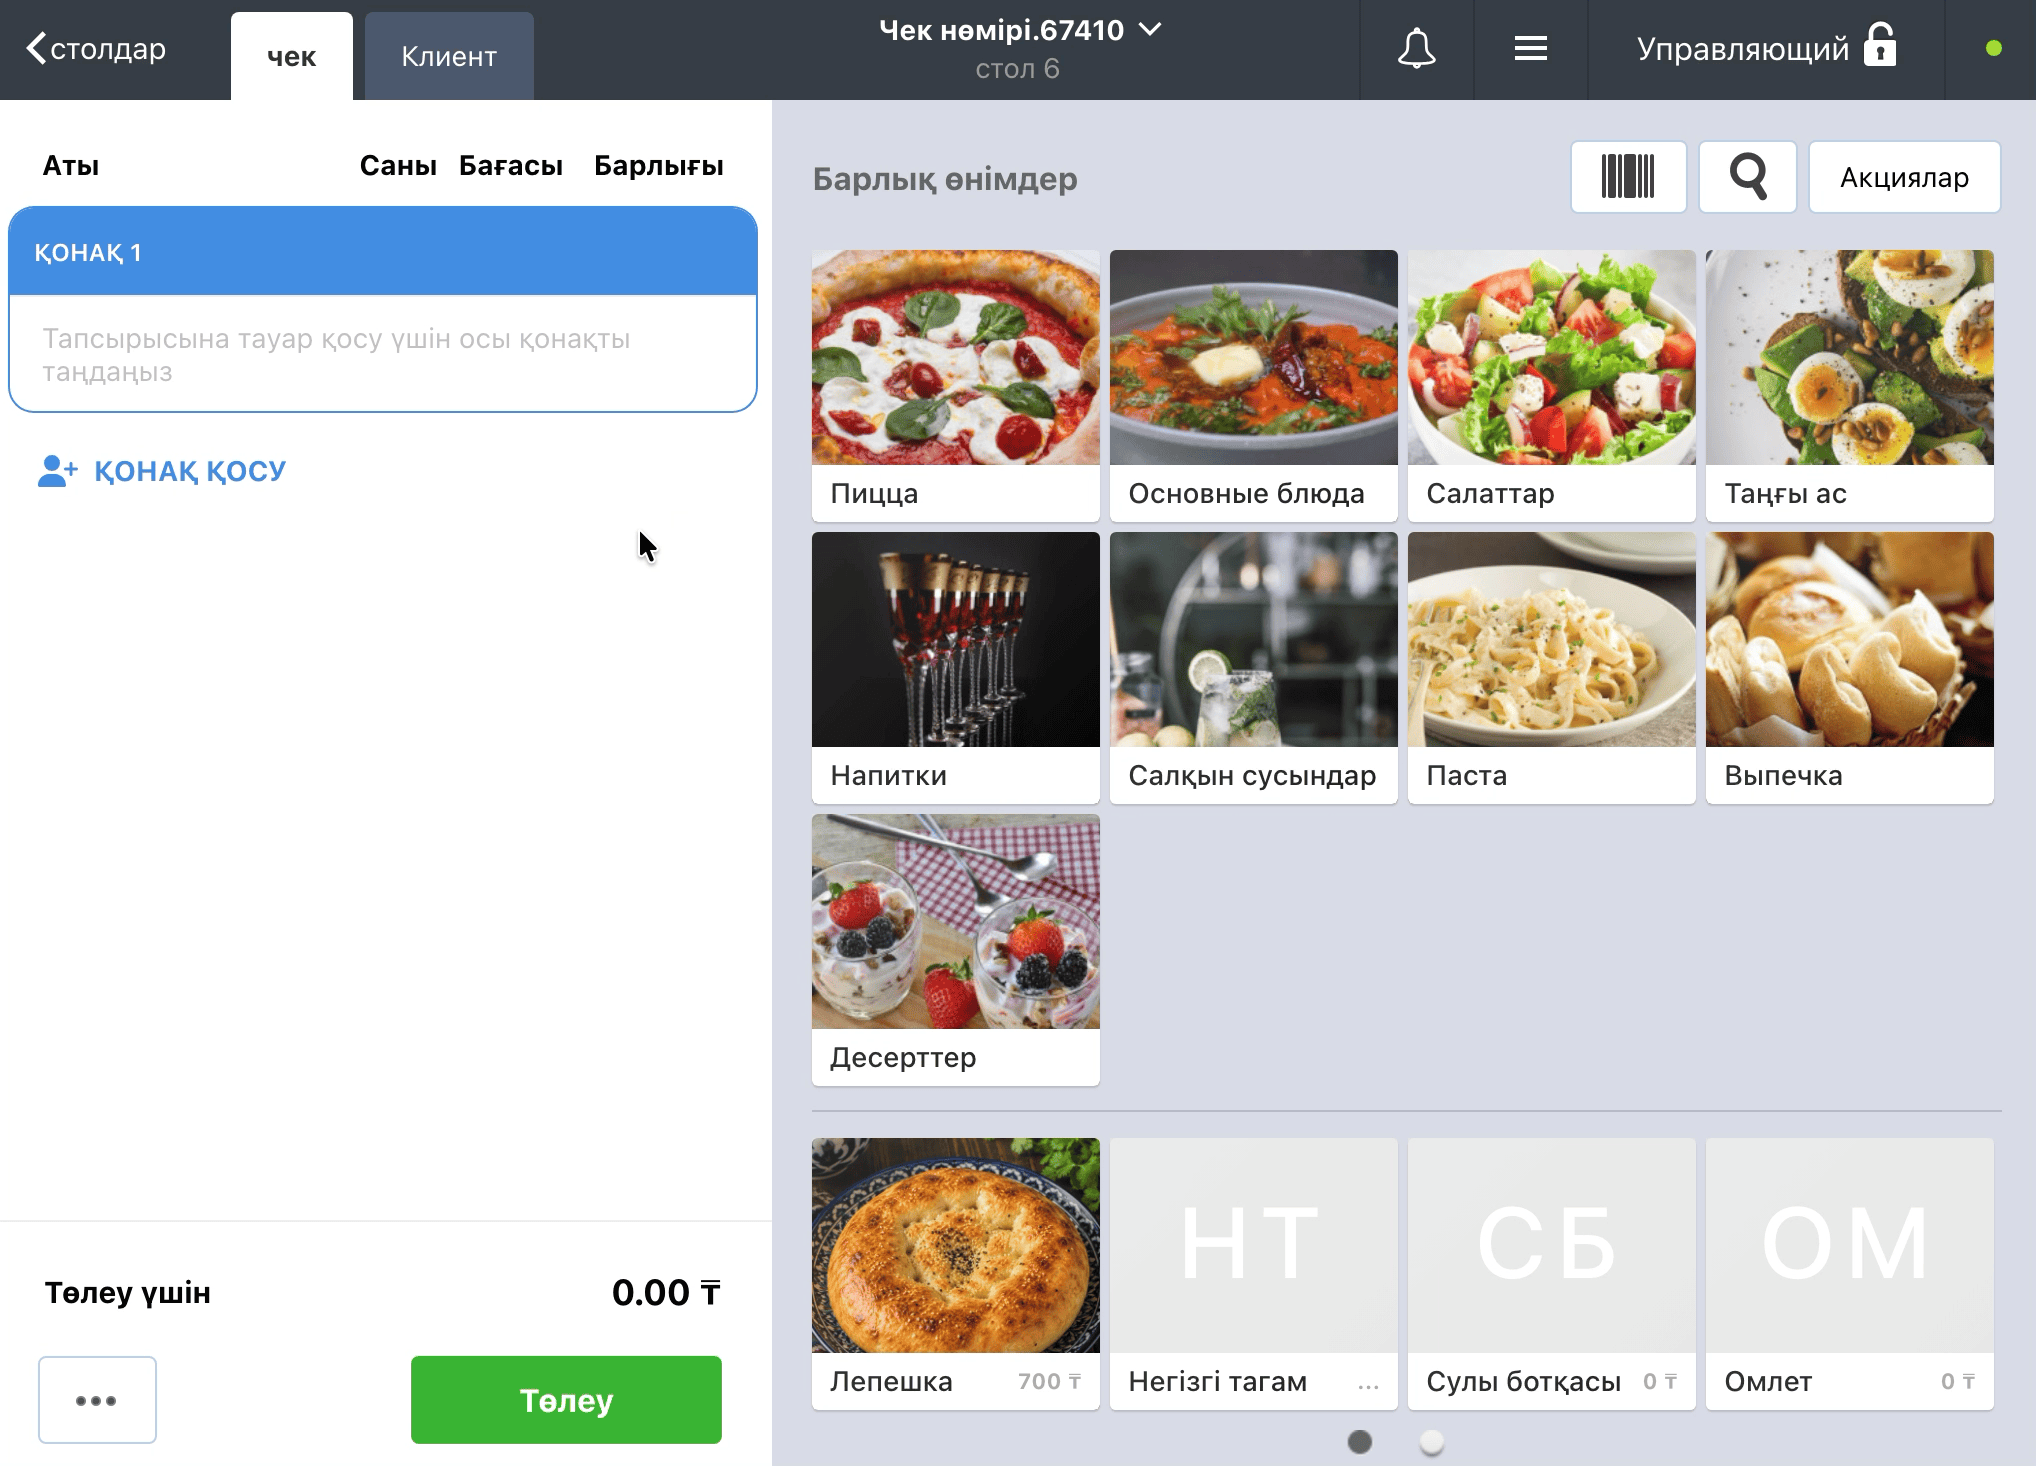Switch to the Клиент tab
Viewport: 2036px width, 1466px height.
pos(449,56)
